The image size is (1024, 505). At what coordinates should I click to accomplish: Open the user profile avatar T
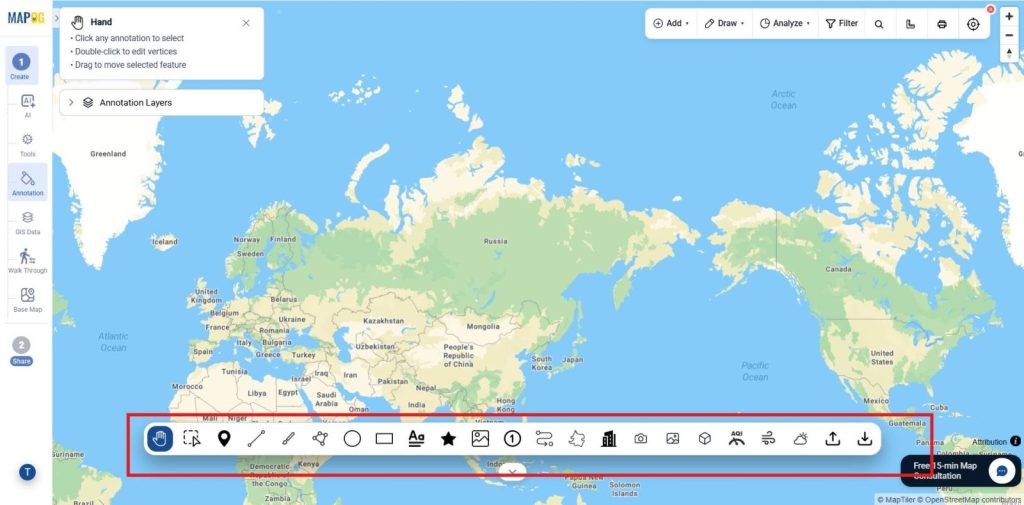tap(27, 472)
